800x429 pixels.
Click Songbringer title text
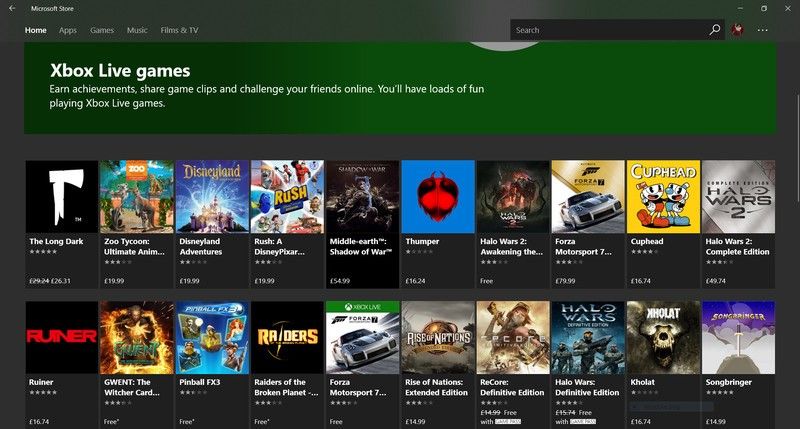click(729, 382)
